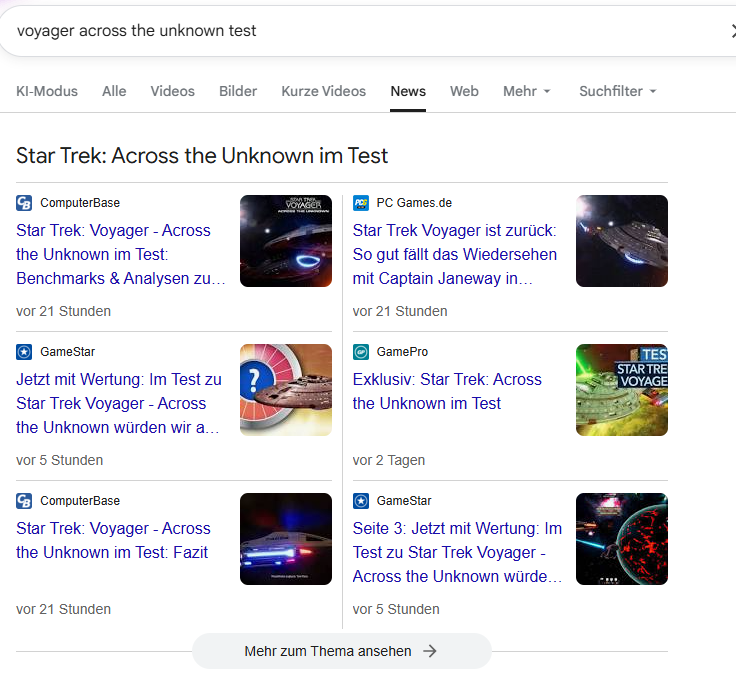Click 'vor 5 Stunden' under Seite 3 article
The width and height of the screenshot is (736, 692).
pyautogui.click(x=396, y=609)
